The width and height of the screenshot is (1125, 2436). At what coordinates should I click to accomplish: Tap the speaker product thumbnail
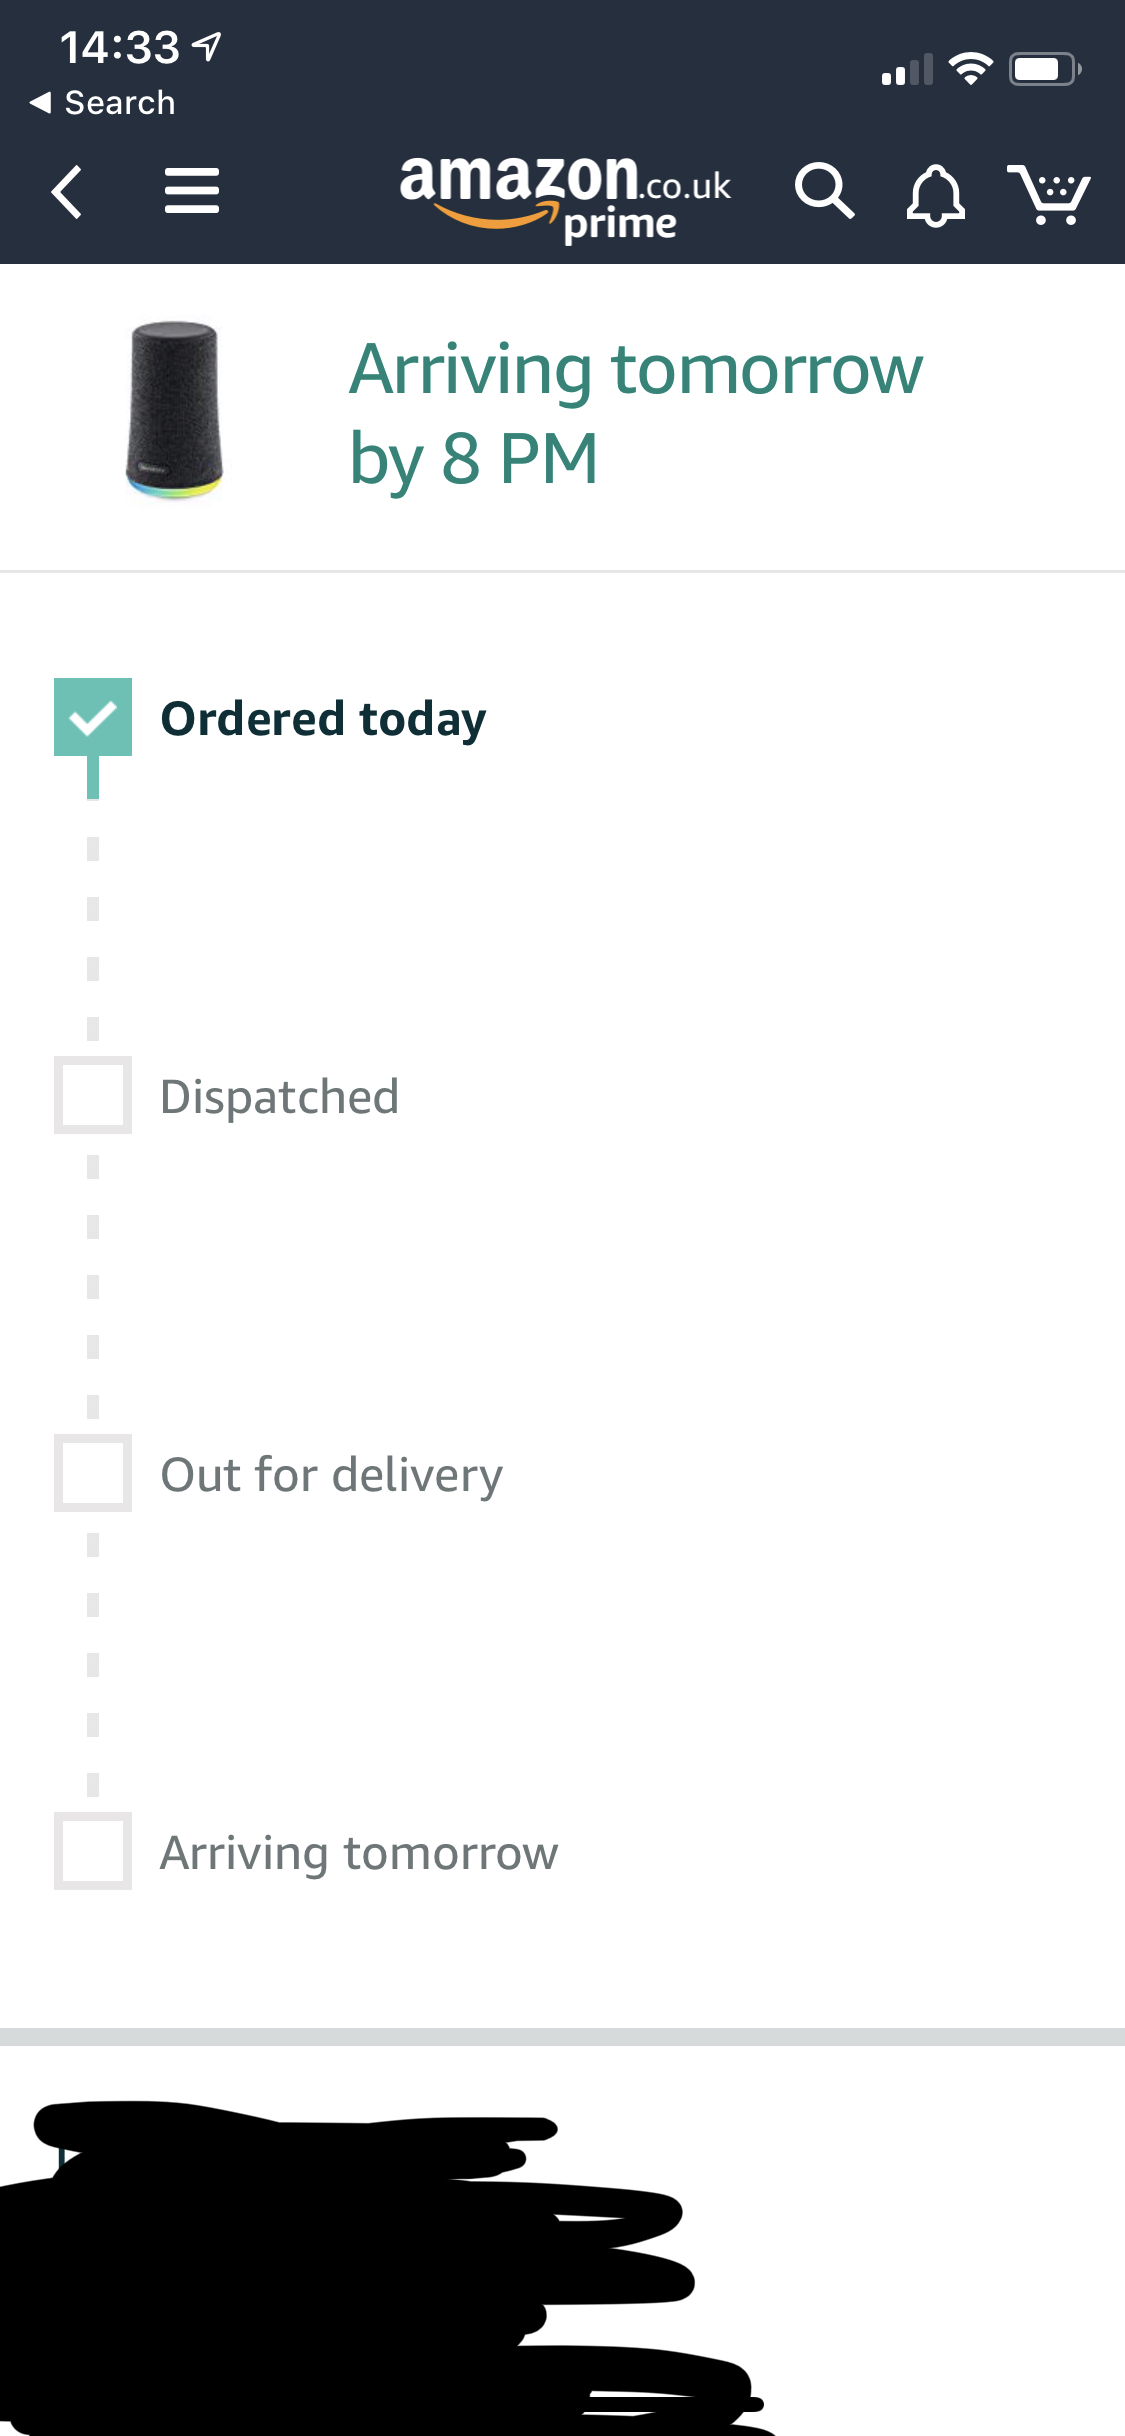[174, 410]
